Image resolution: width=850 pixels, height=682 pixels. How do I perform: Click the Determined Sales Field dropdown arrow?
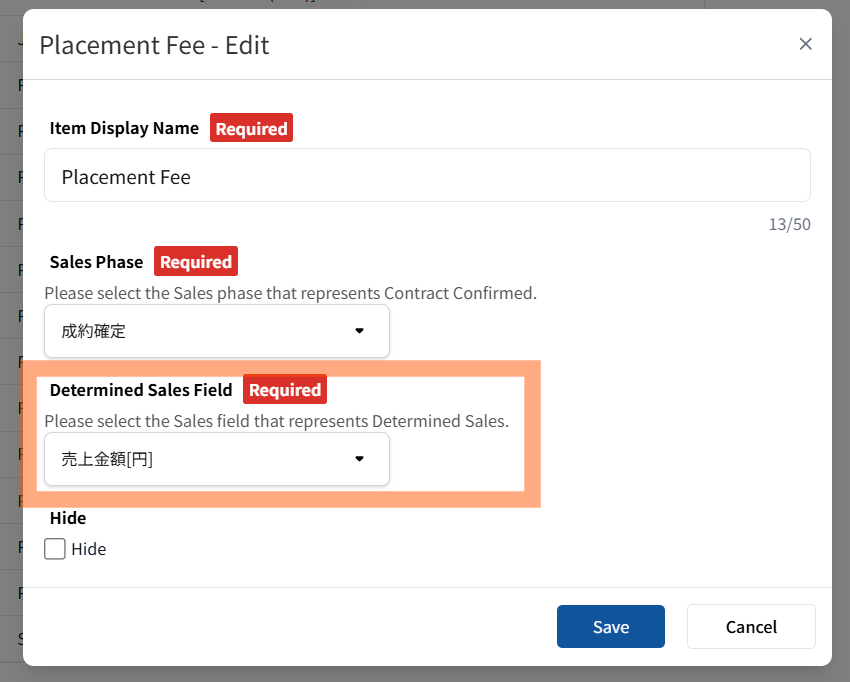point(360,459)
